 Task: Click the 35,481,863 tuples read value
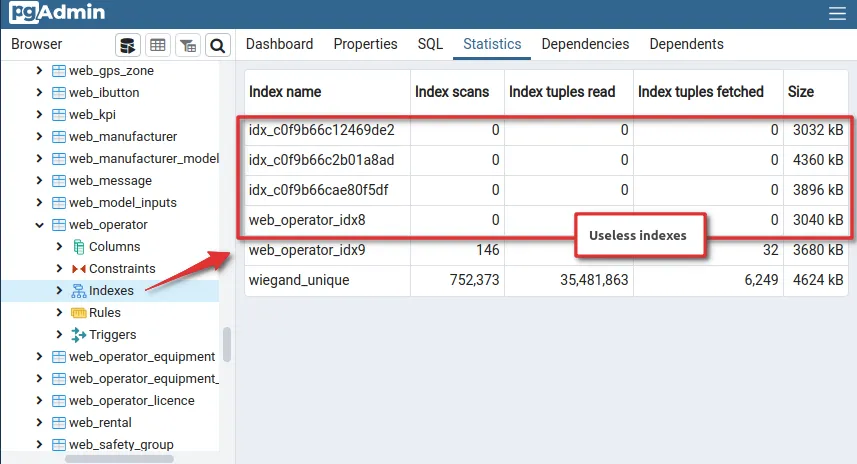594,280
